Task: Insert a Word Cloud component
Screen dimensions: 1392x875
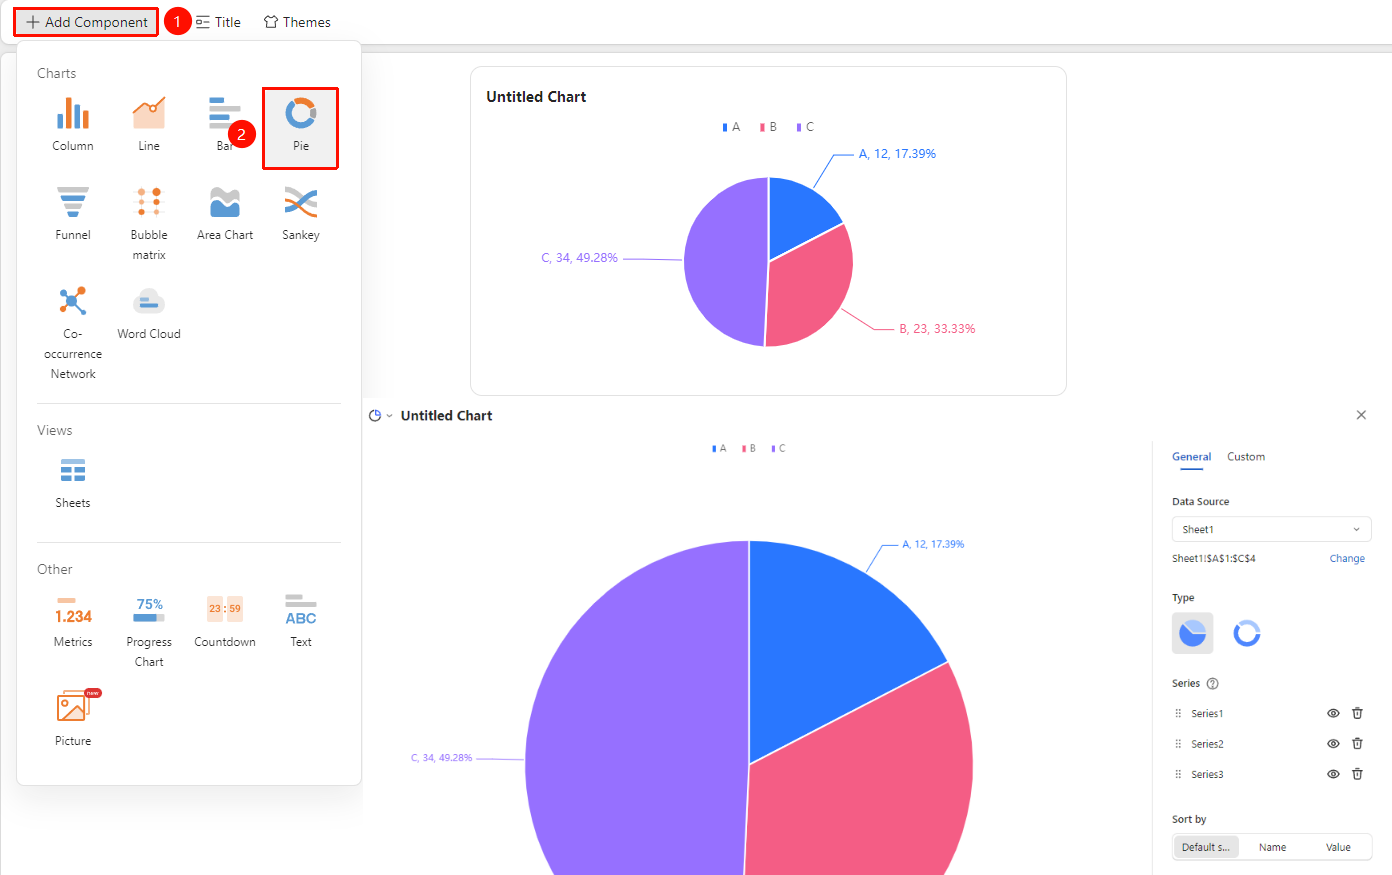Action: 149,313
